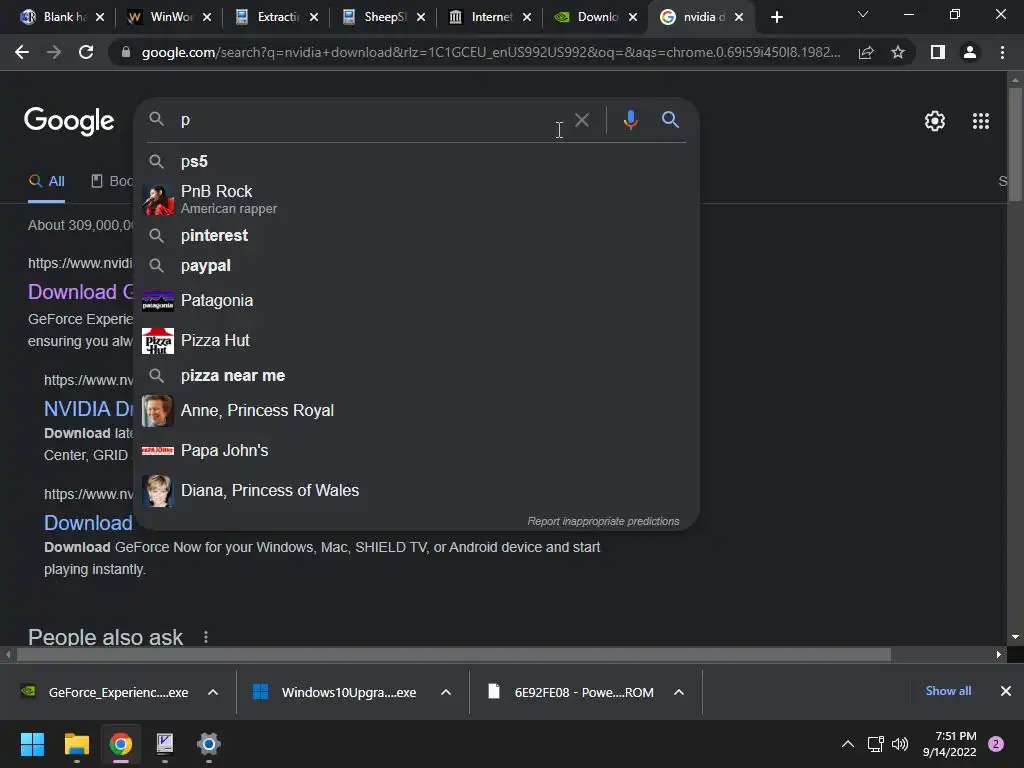Show hidden system tray icons

click(x=848, y=744)
